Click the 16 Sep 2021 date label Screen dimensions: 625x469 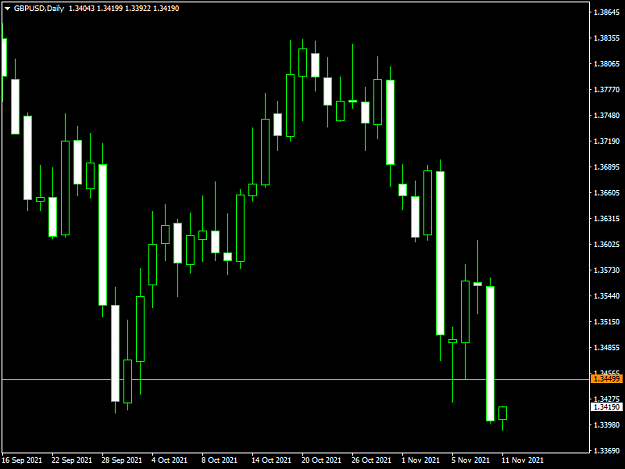(22, 460)
